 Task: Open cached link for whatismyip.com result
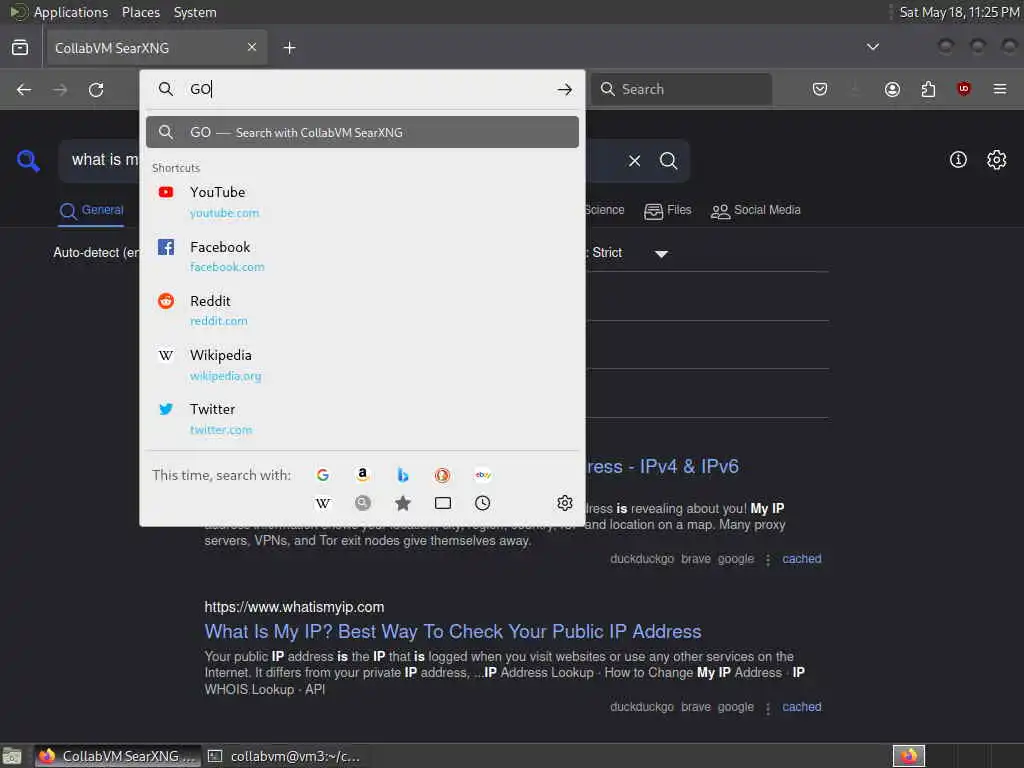point(801,707)
